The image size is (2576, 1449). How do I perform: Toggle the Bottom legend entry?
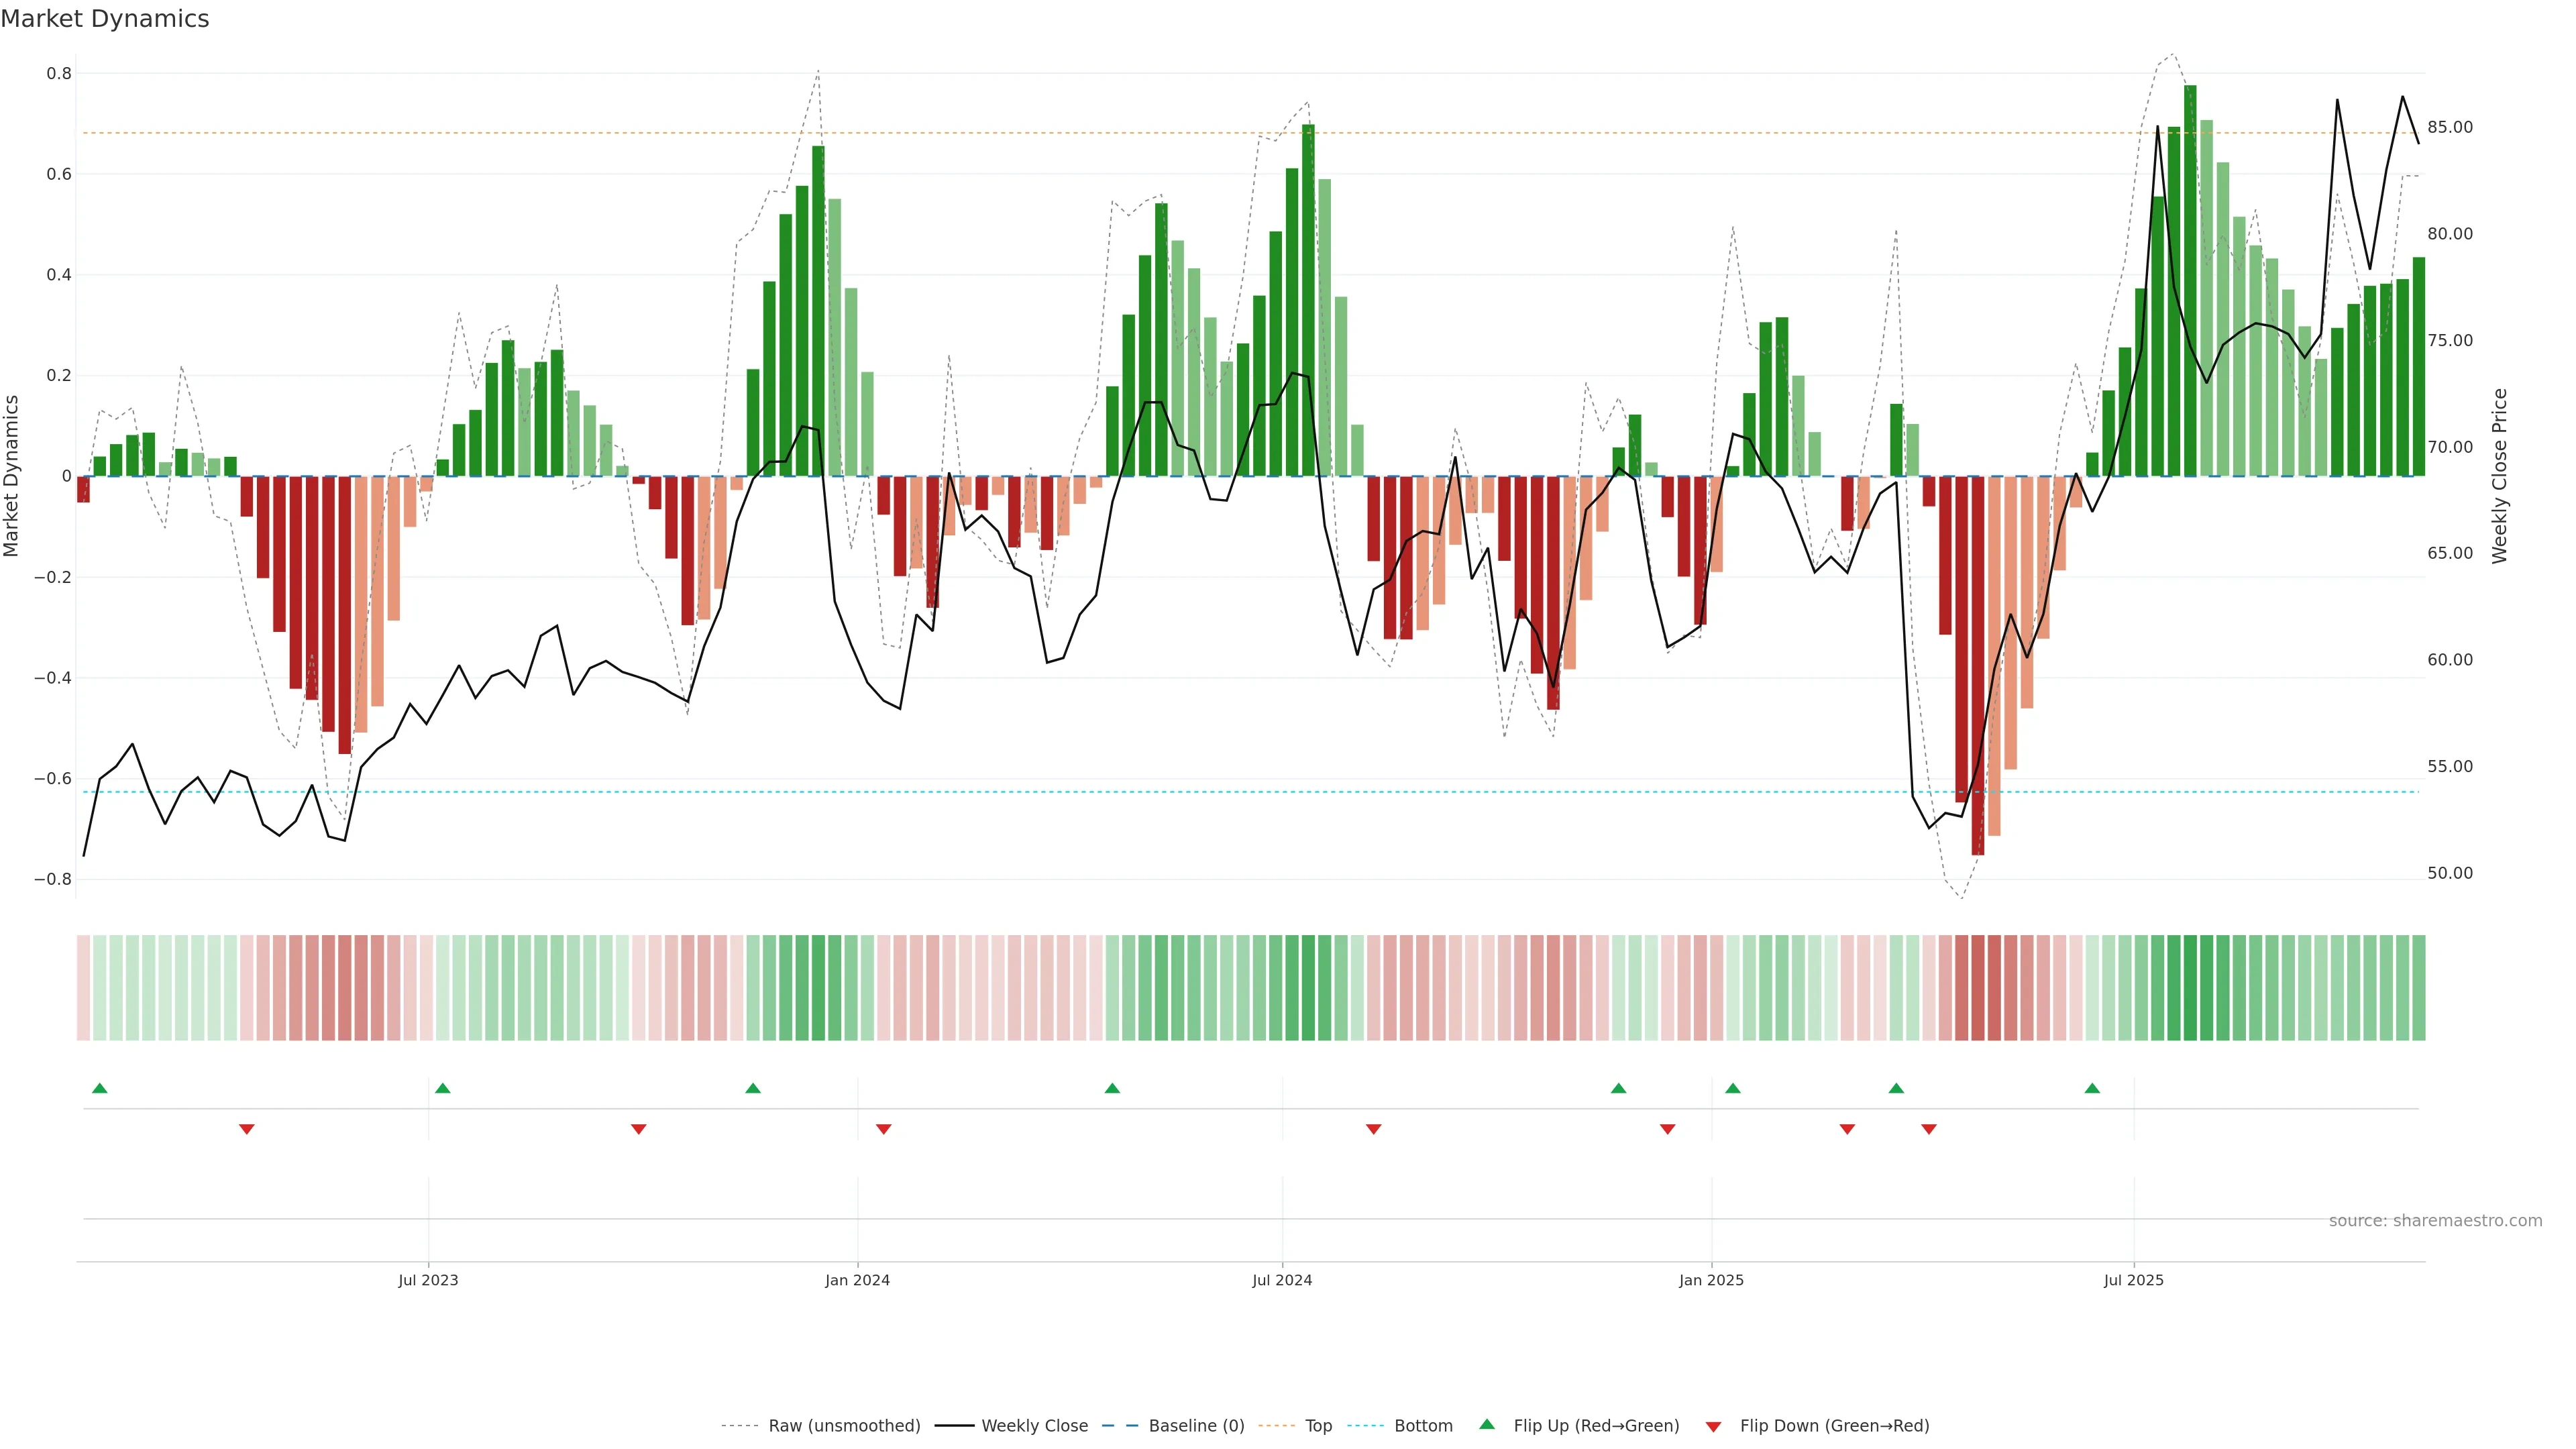point(1423,1426)
